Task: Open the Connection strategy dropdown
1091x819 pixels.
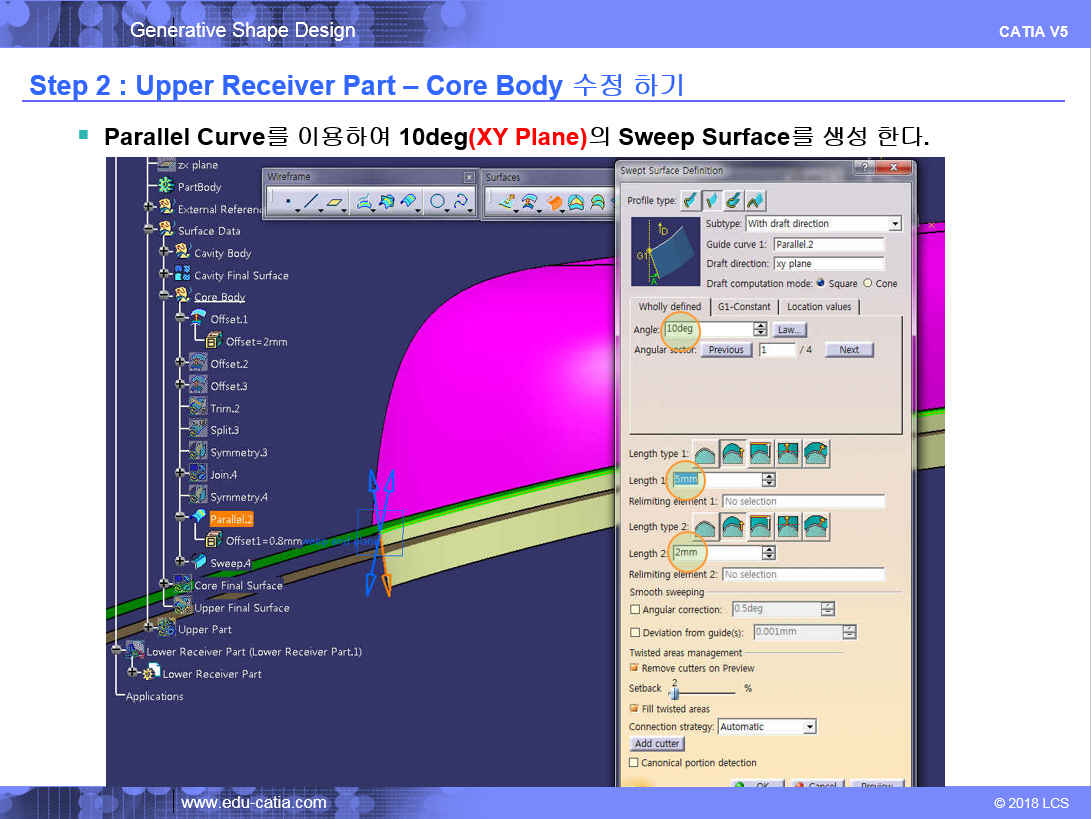Action: (x=809, y=727)
